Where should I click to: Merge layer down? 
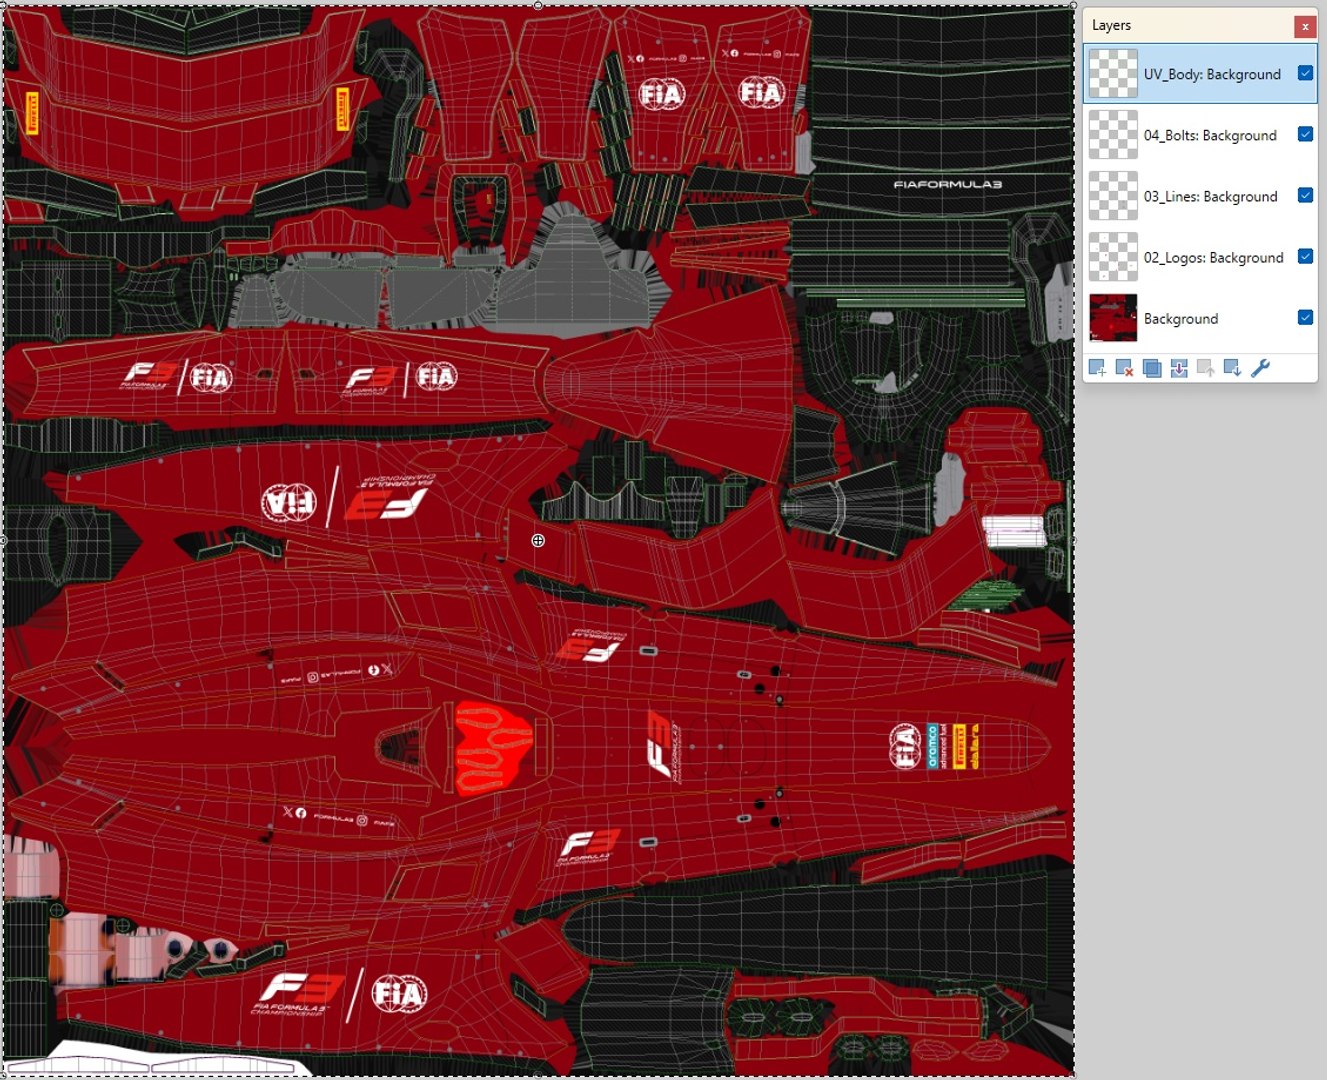coord(1178,368)
